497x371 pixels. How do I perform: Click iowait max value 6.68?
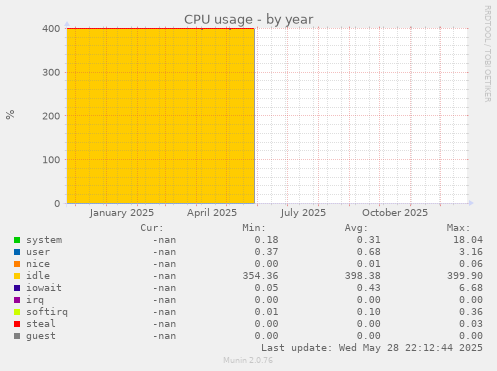471,288
